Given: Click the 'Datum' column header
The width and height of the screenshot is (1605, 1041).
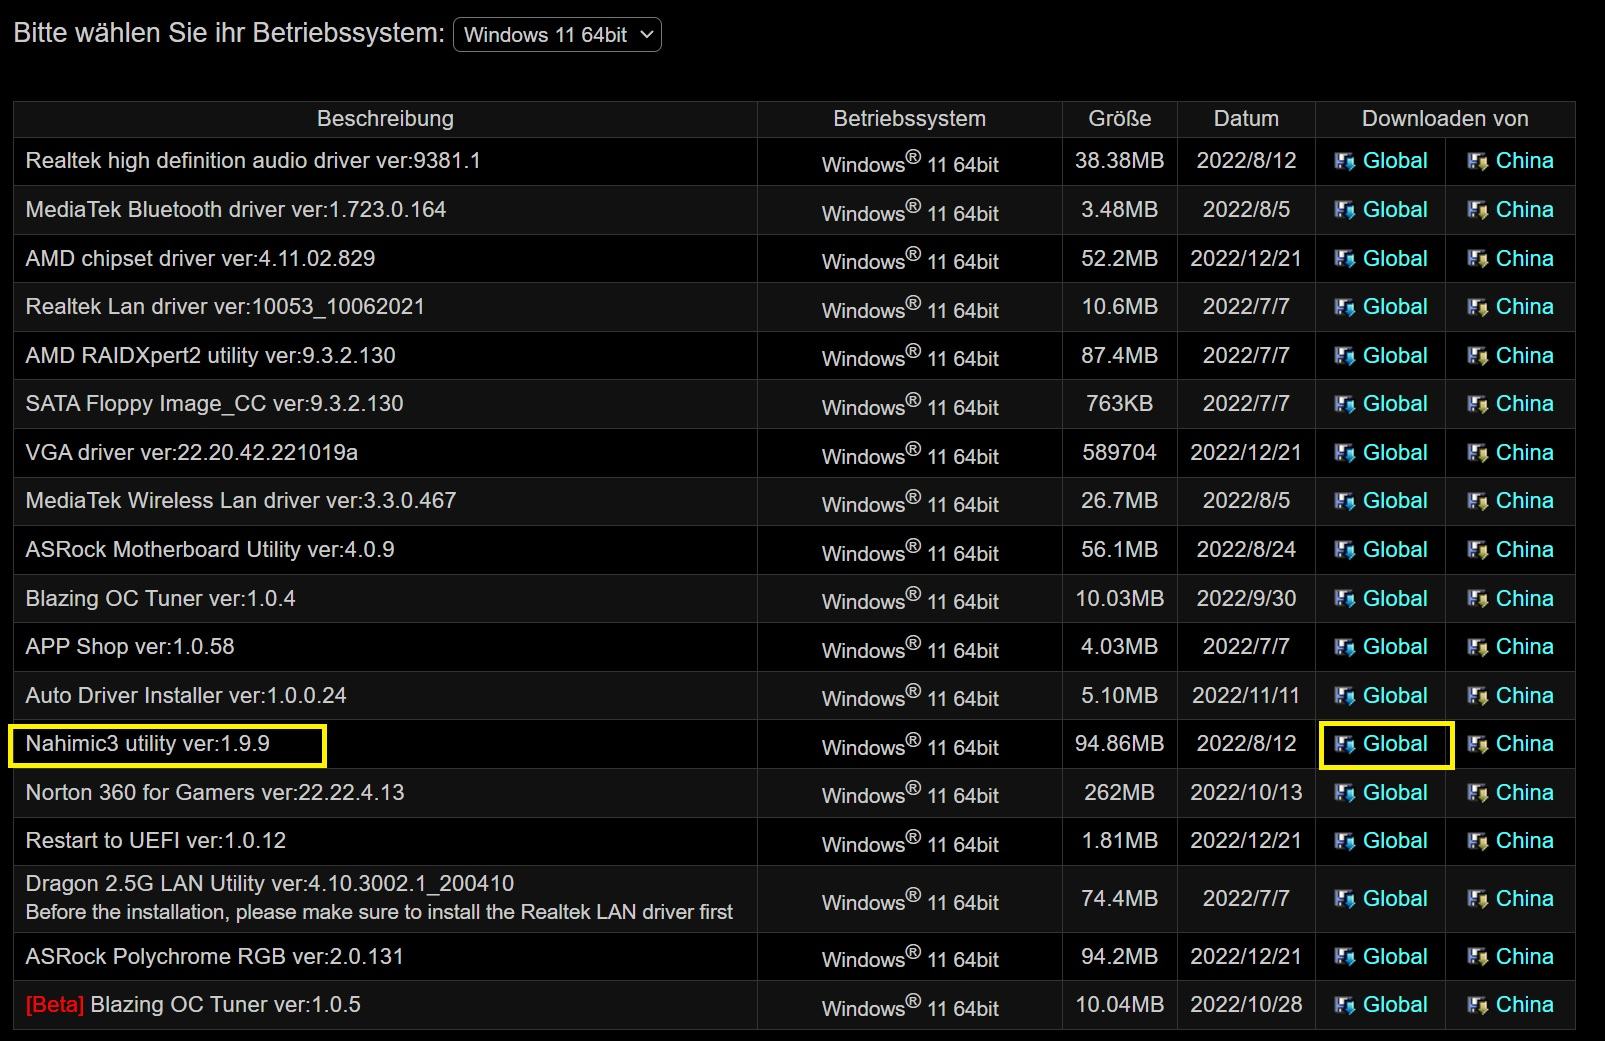Looking at the screenshot, I should (1246, 119).
